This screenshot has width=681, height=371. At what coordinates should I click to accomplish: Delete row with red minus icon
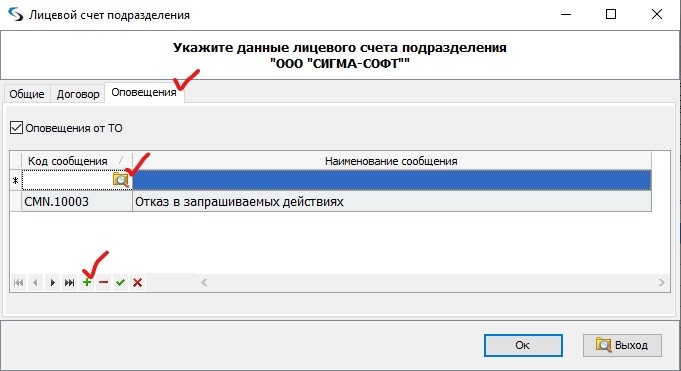tap(103, 283)
